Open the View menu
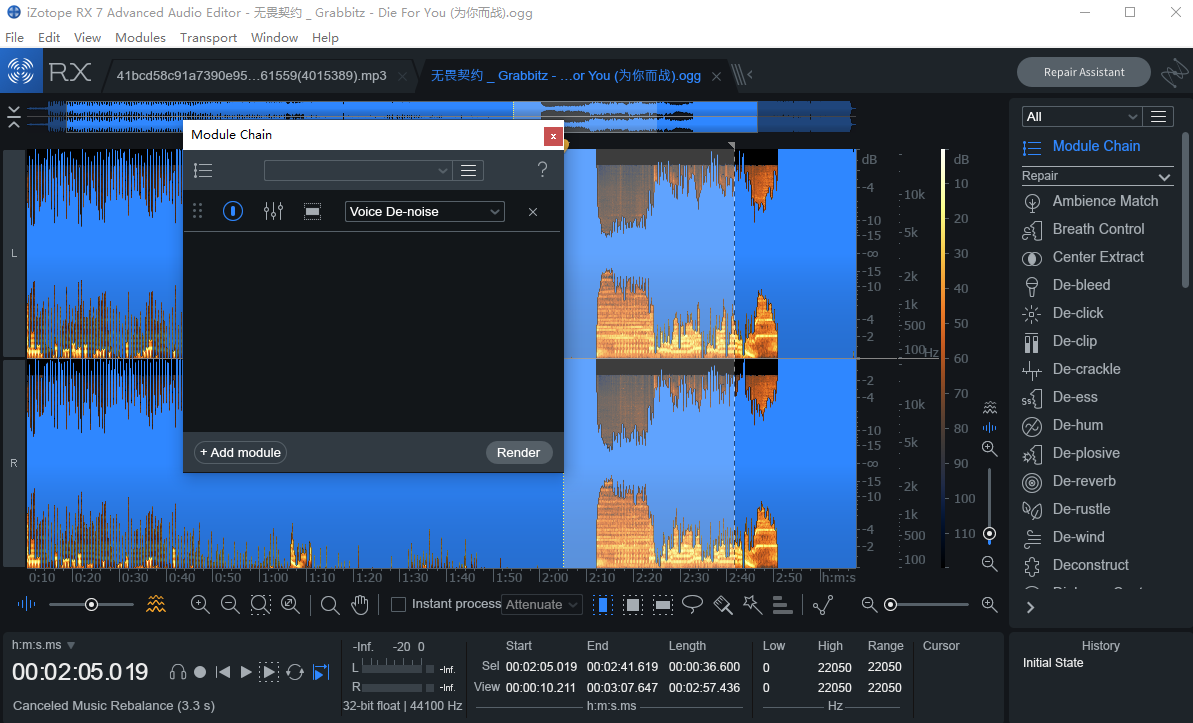Image resolution: width=1193 pixels, height=723 pixels. click(87, 37)
